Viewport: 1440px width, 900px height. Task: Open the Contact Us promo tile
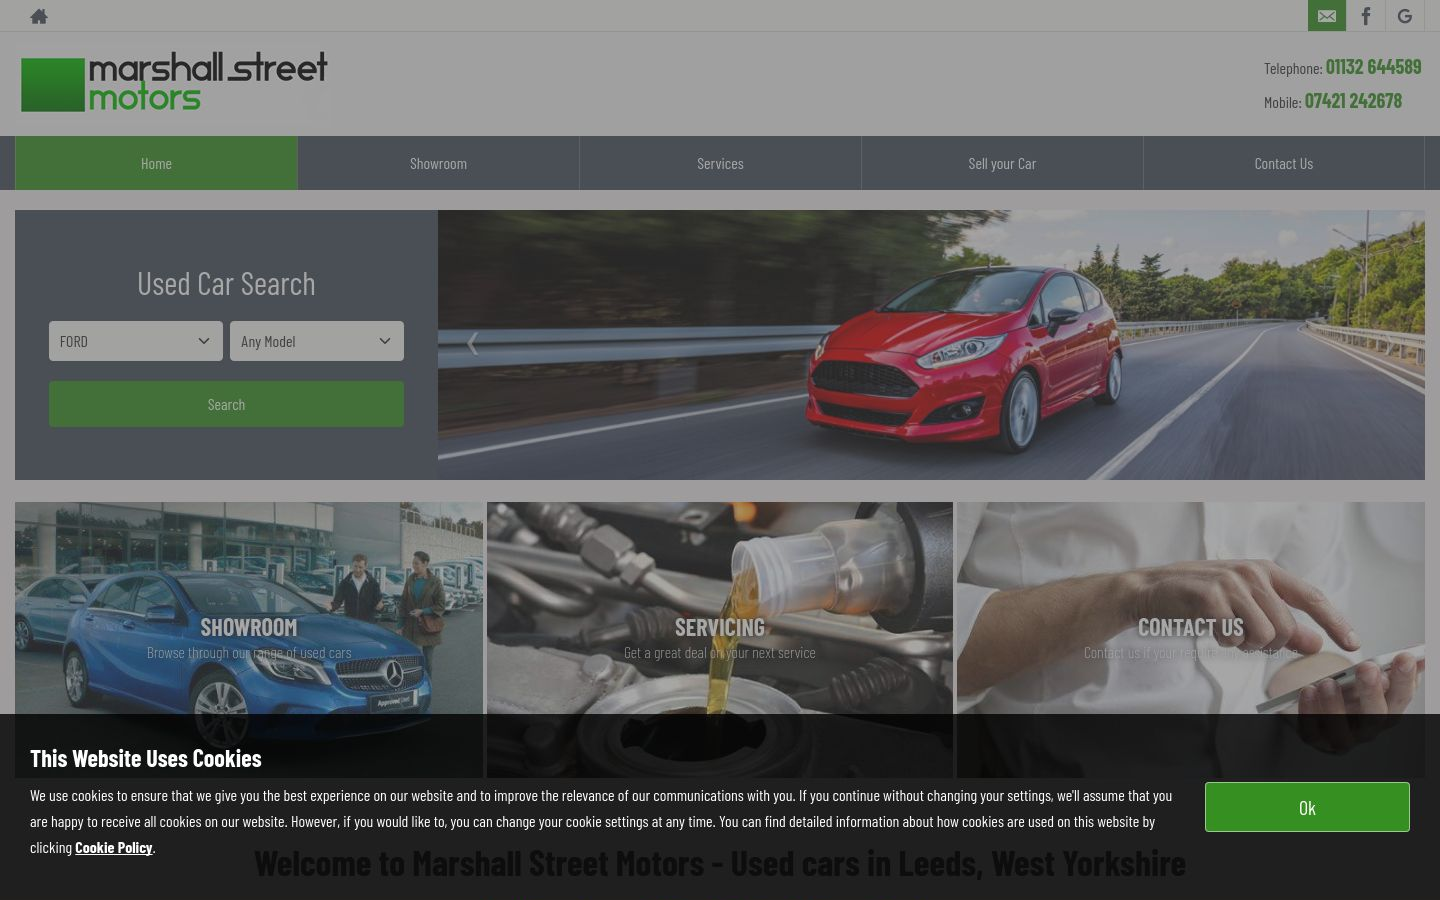pos(1191,640)
